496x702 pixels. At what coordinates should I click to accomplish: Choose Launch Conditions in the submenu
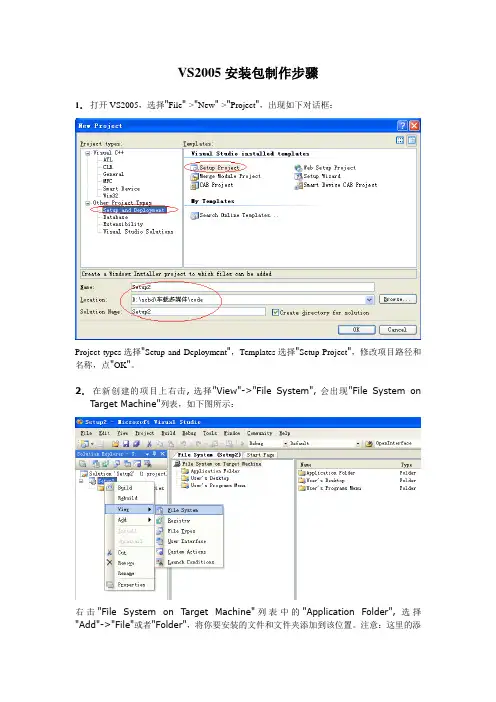point(189,562)
